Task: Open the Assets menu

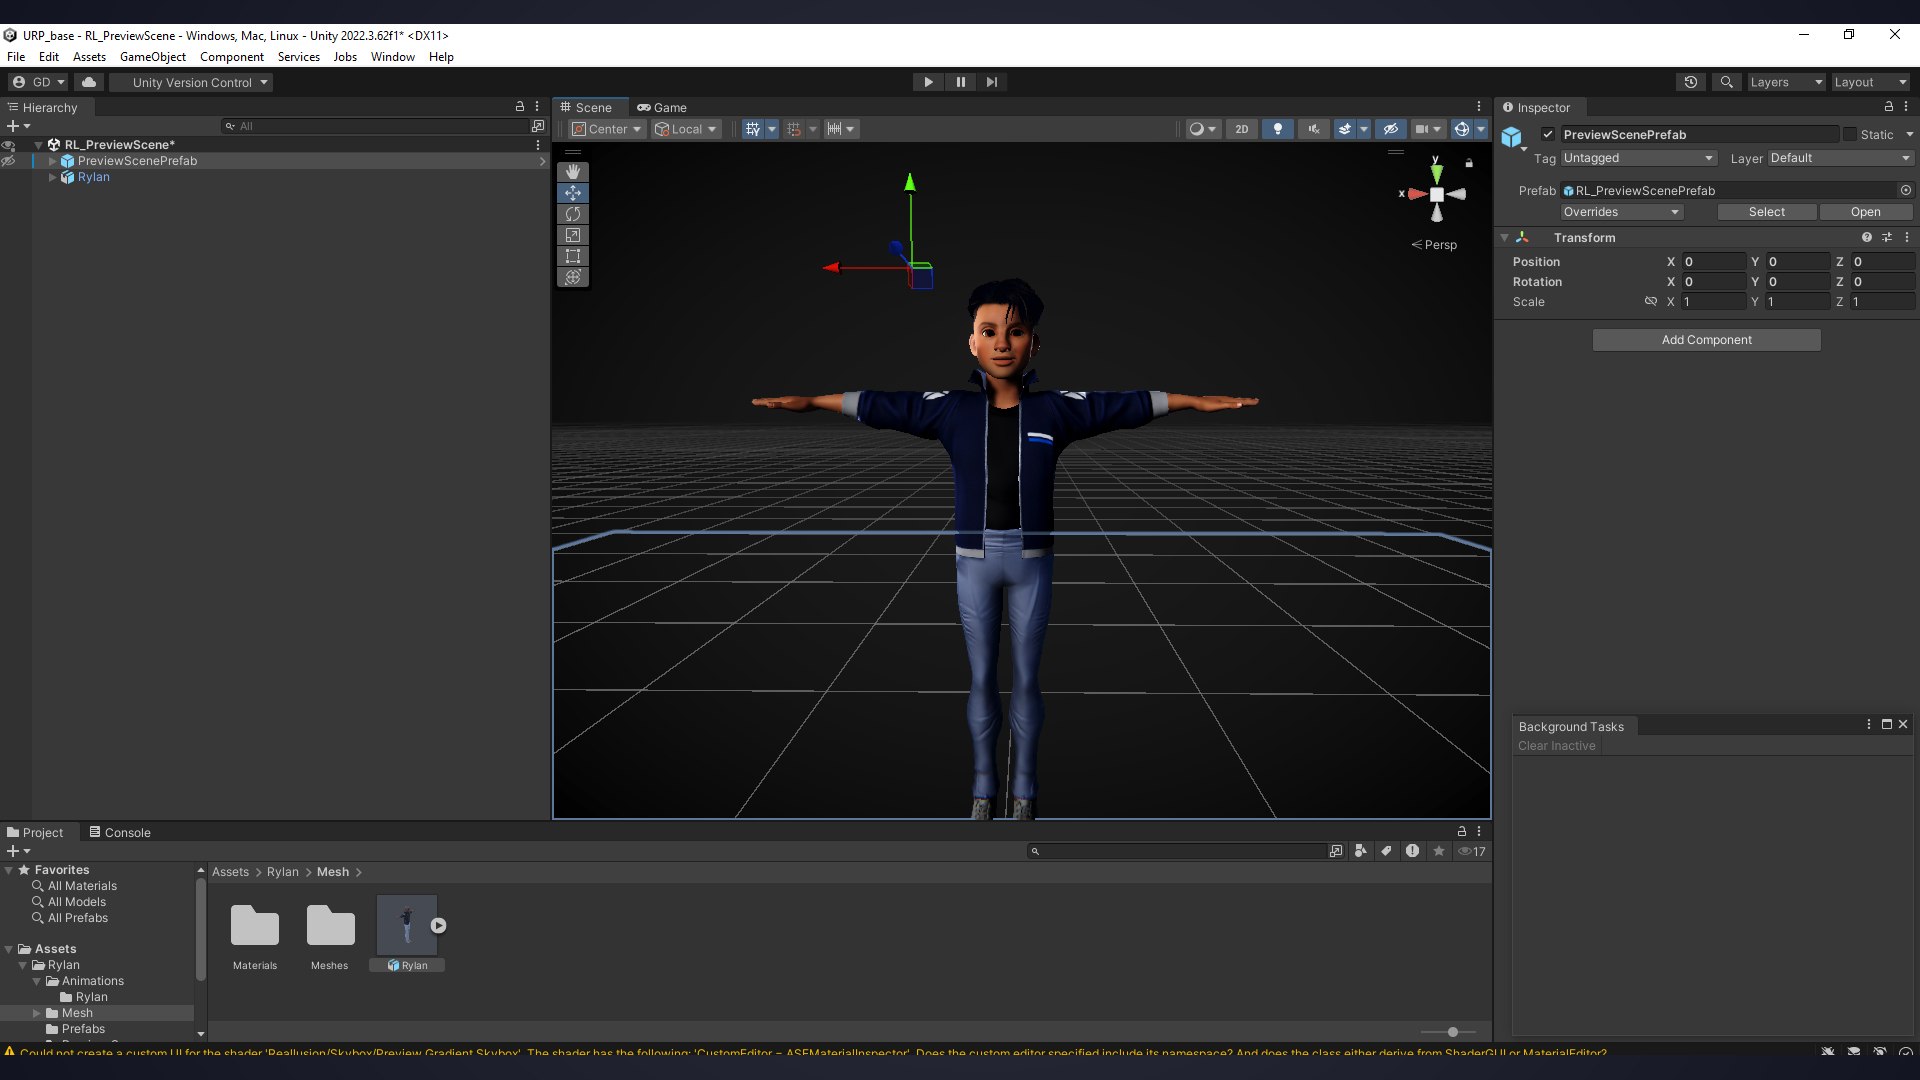Action: pyautogui.click(x=89, y=57)
